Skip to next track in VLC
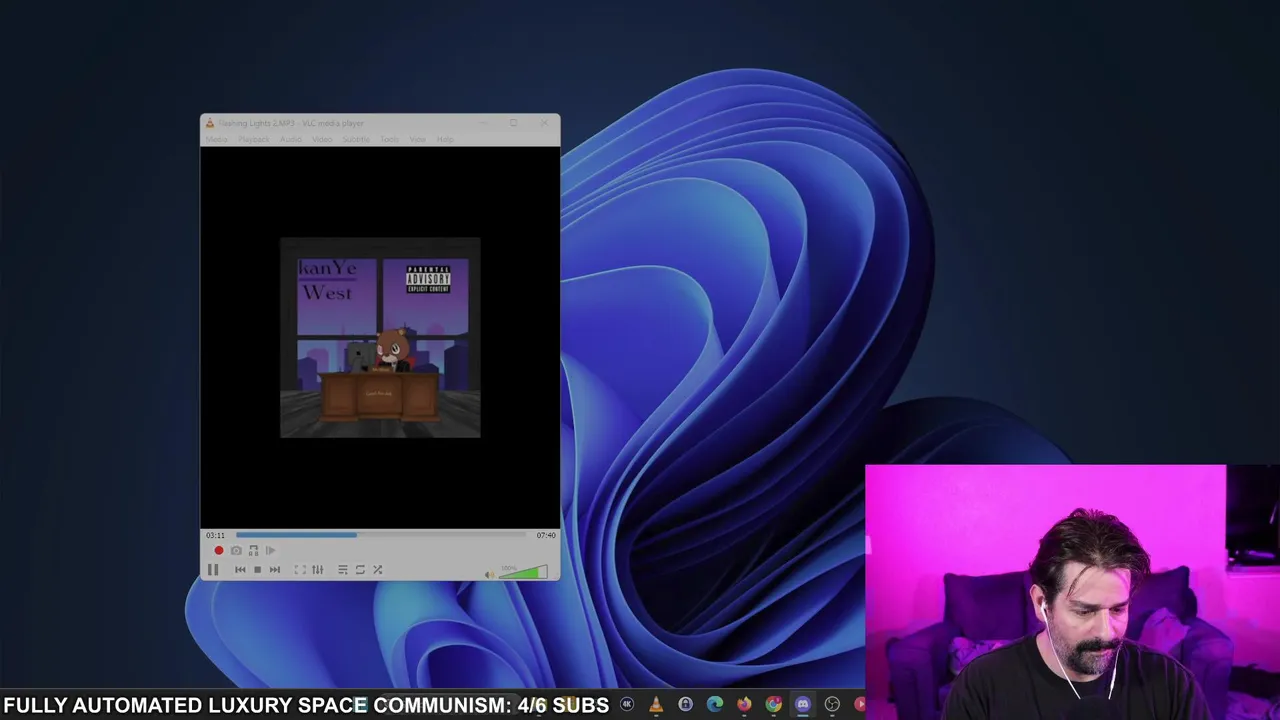Screen dimensions: 1280x720 pyautogui.click(x=275, y=570)
